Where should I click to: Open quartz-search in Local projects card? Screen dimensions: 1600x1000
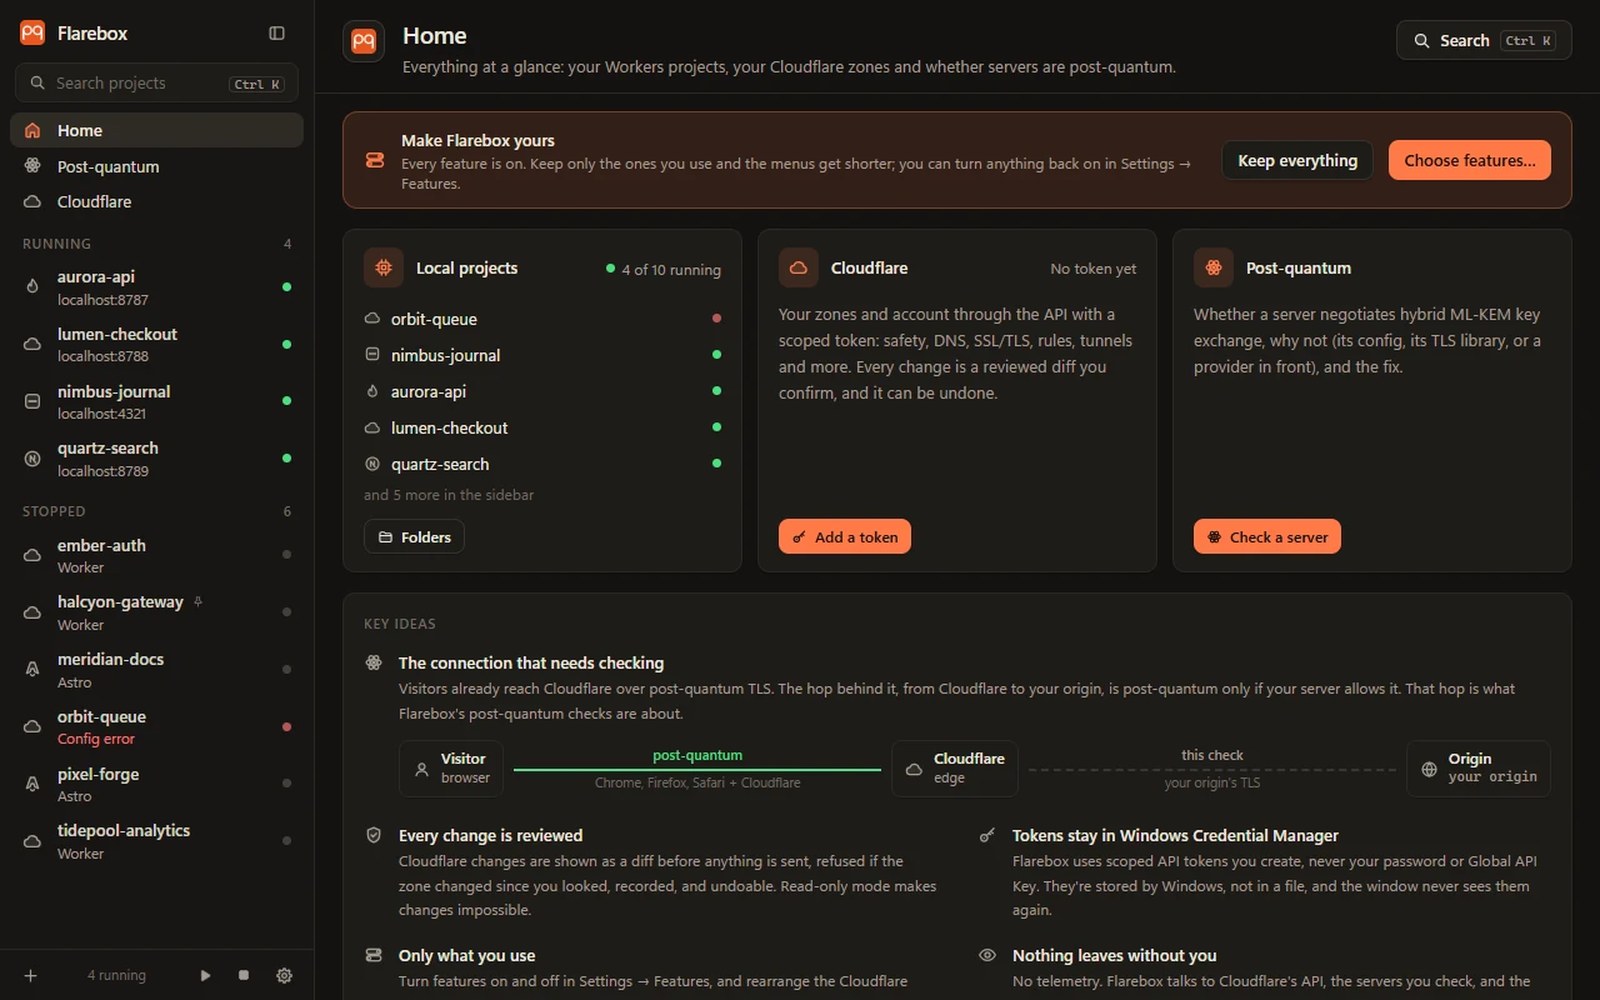[542, 464]
